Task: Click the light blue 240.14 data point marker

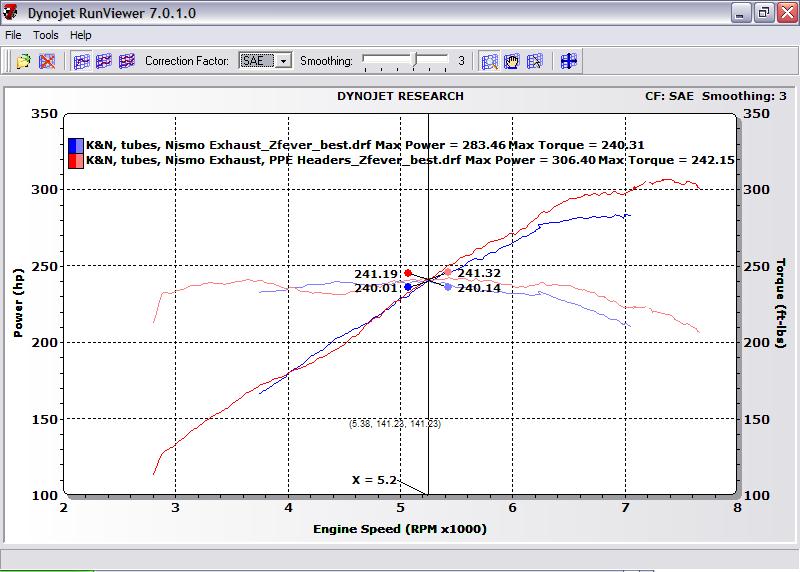Action: (448, 287)
